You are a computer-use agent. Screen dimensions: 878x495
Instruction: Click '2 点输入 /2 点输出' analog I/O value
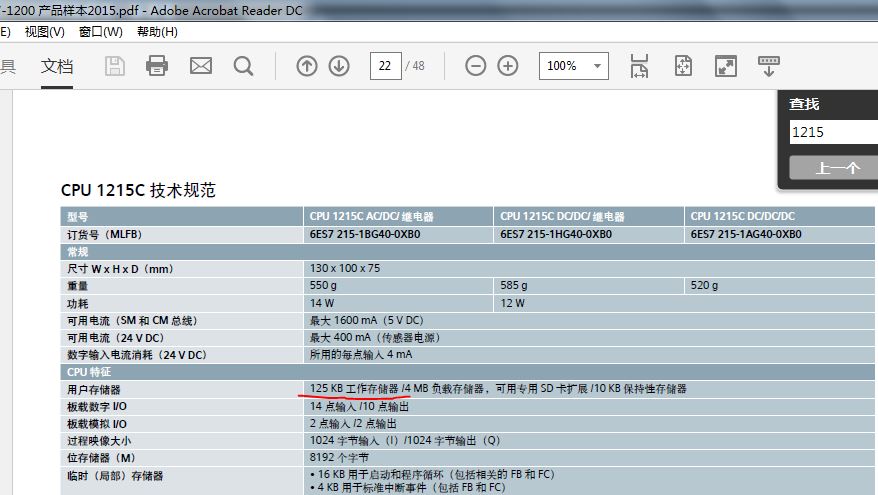[x=353, y=423]
